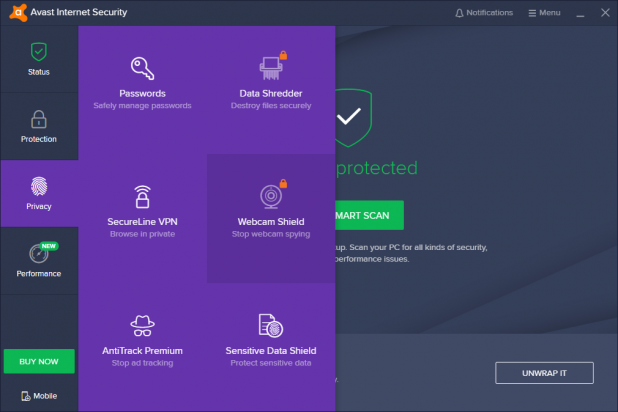
Task: Launch SecureLine VPN icon
Action: 142,196
